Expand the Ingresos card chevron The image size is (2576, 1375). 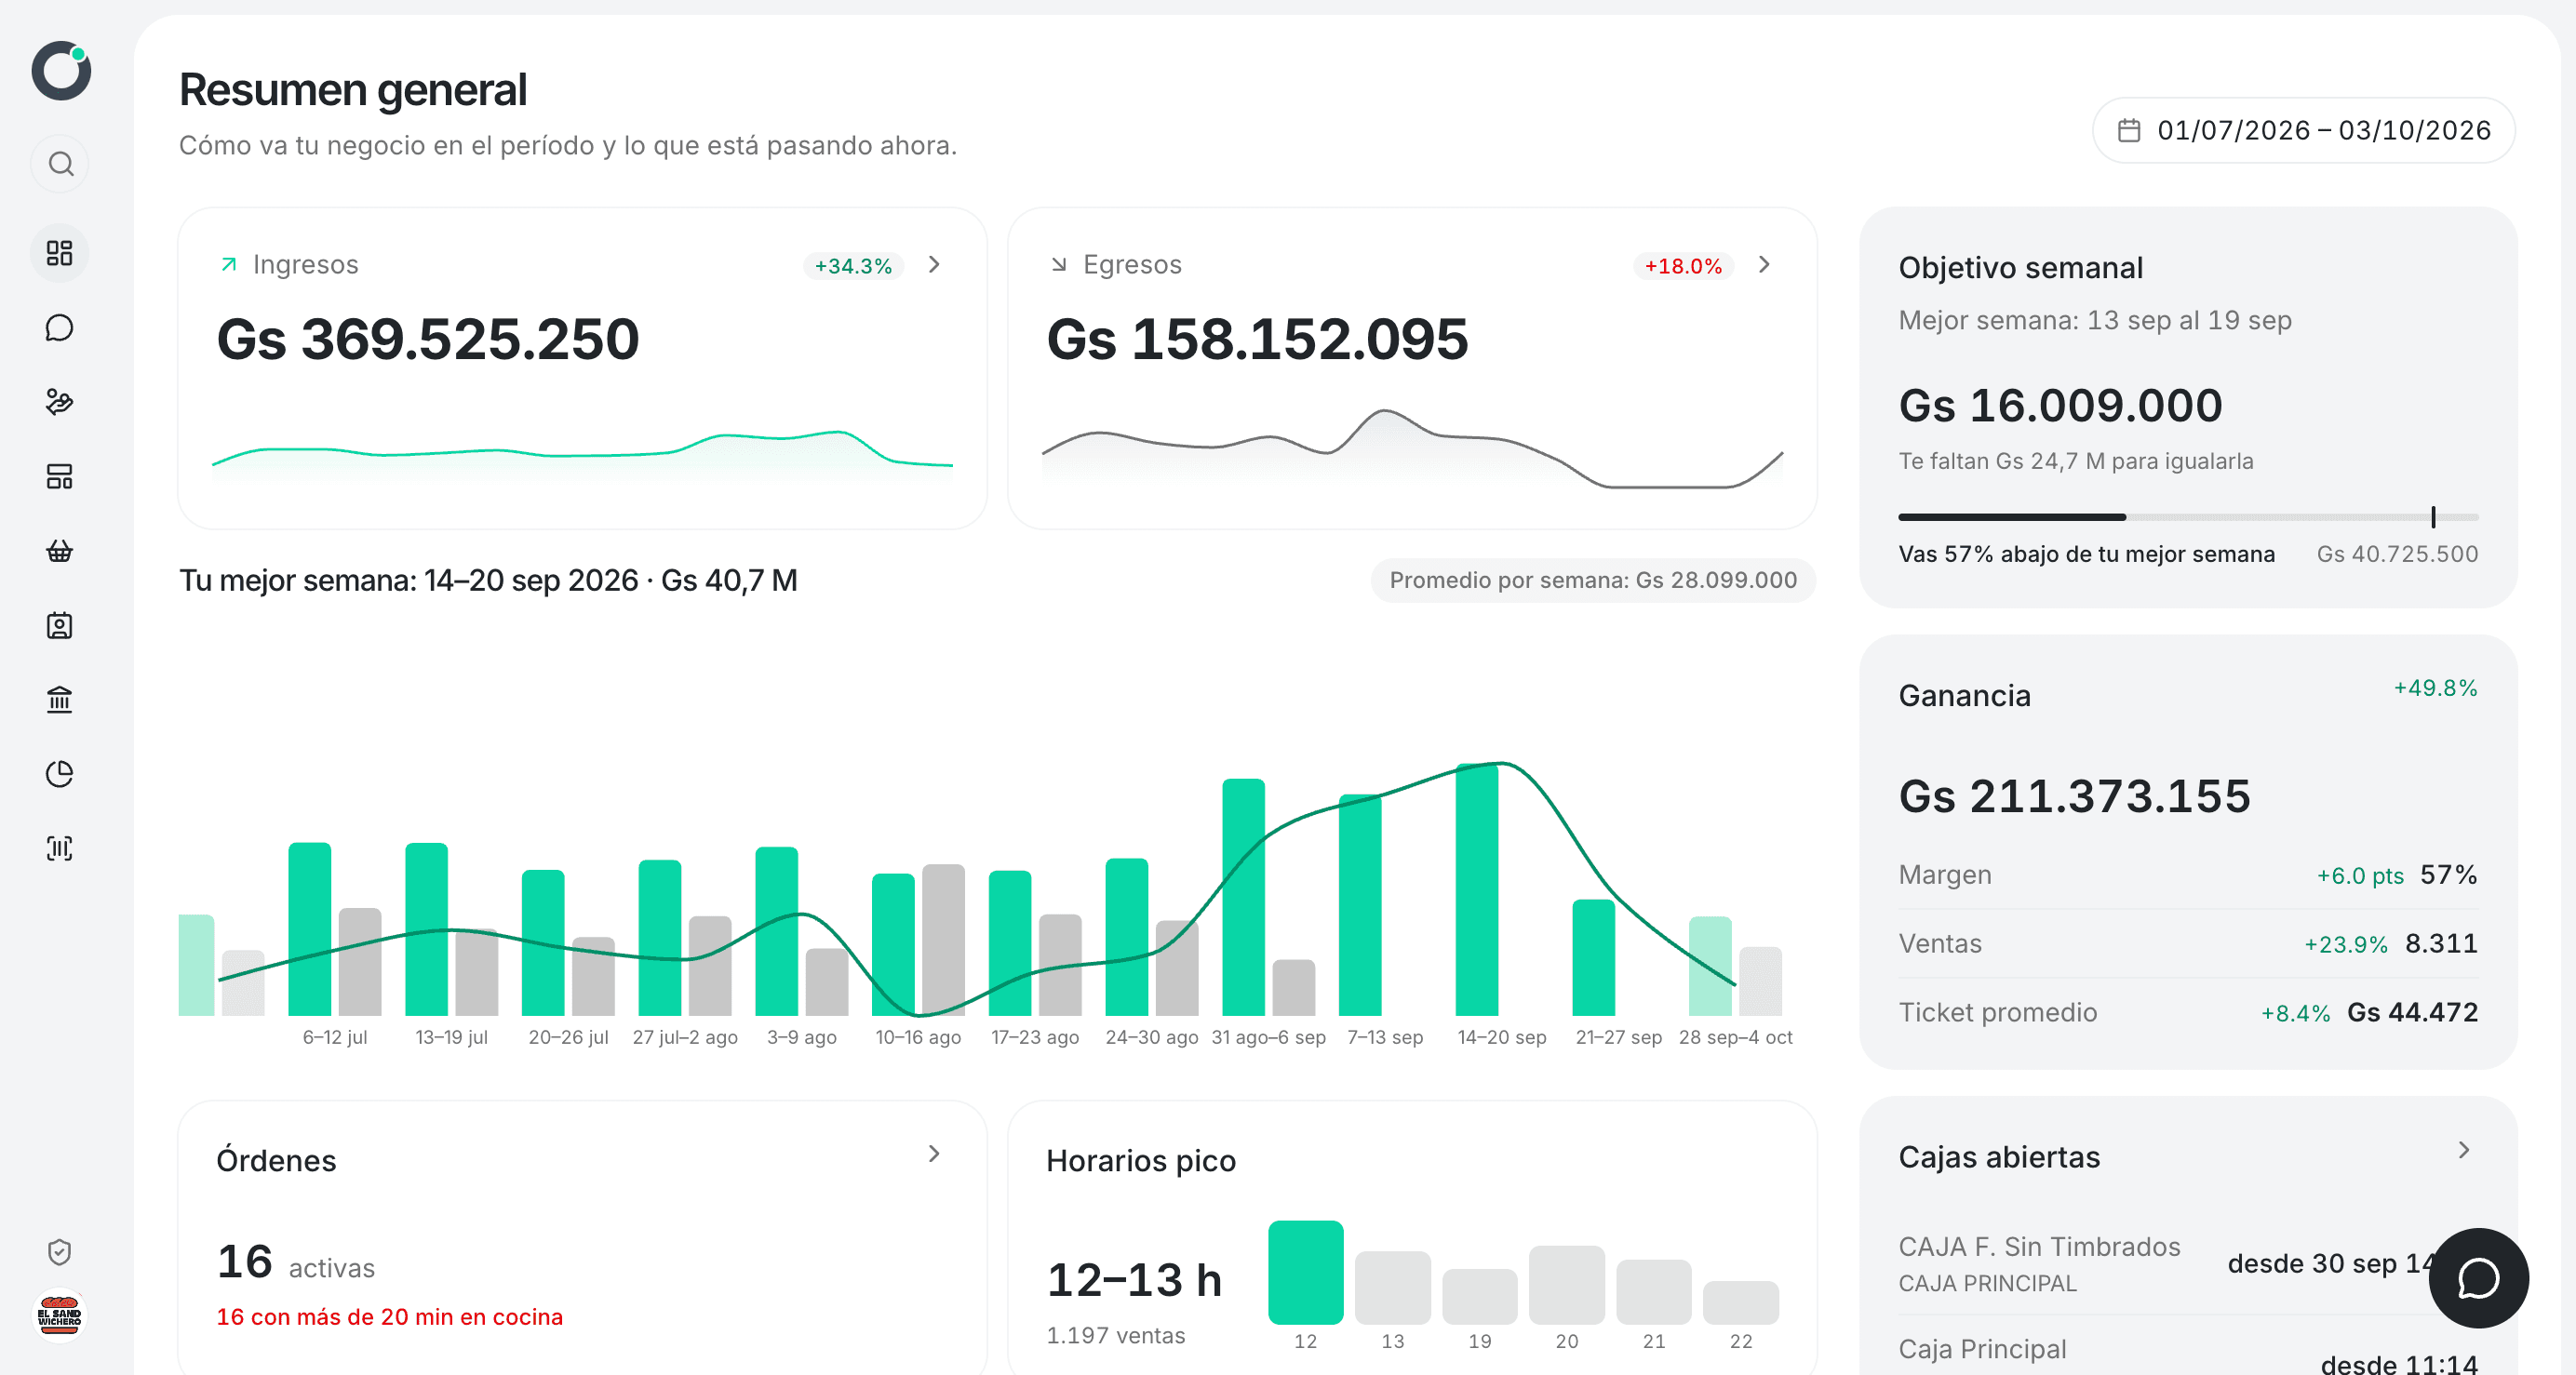[x=934, y=264]
